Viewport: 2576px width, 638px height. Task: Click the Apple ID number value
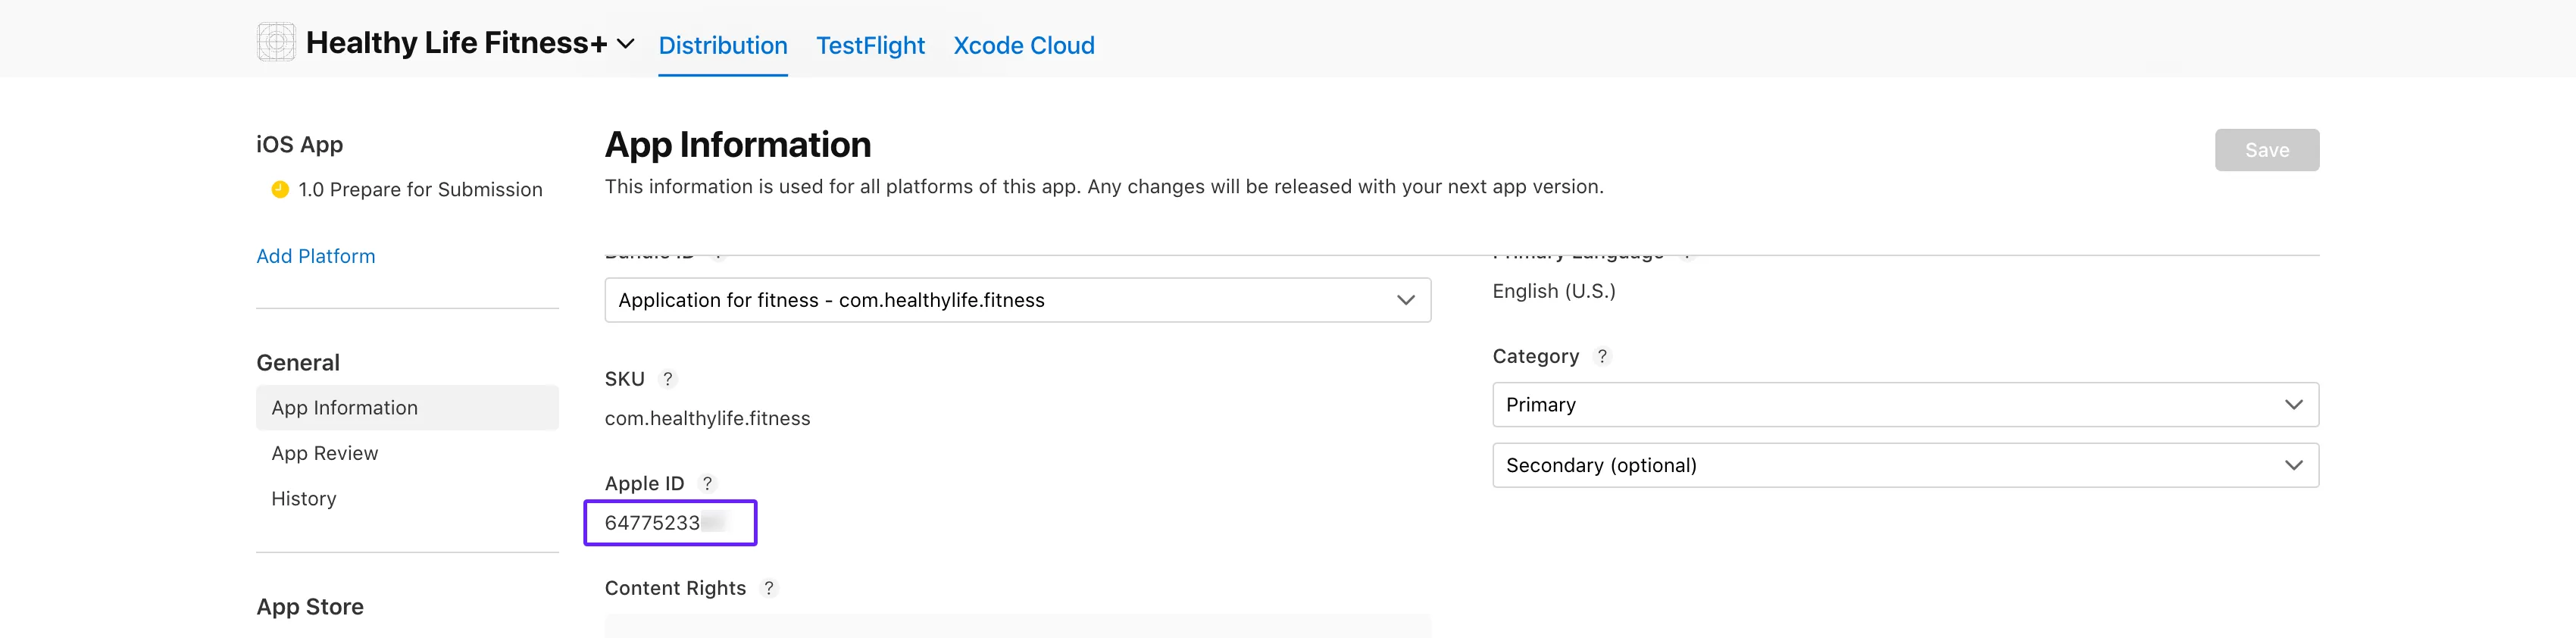coord(652,523)
